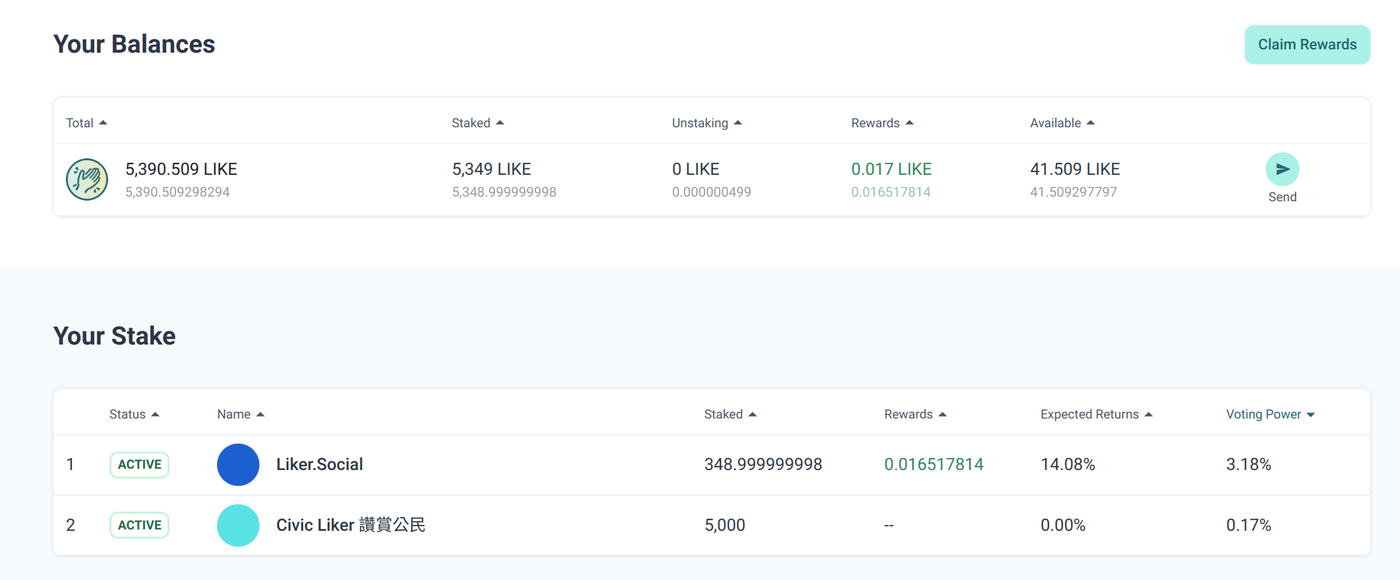Select the 3.18% voting power
This screenshot has height=580, width=1400.
1249,465
